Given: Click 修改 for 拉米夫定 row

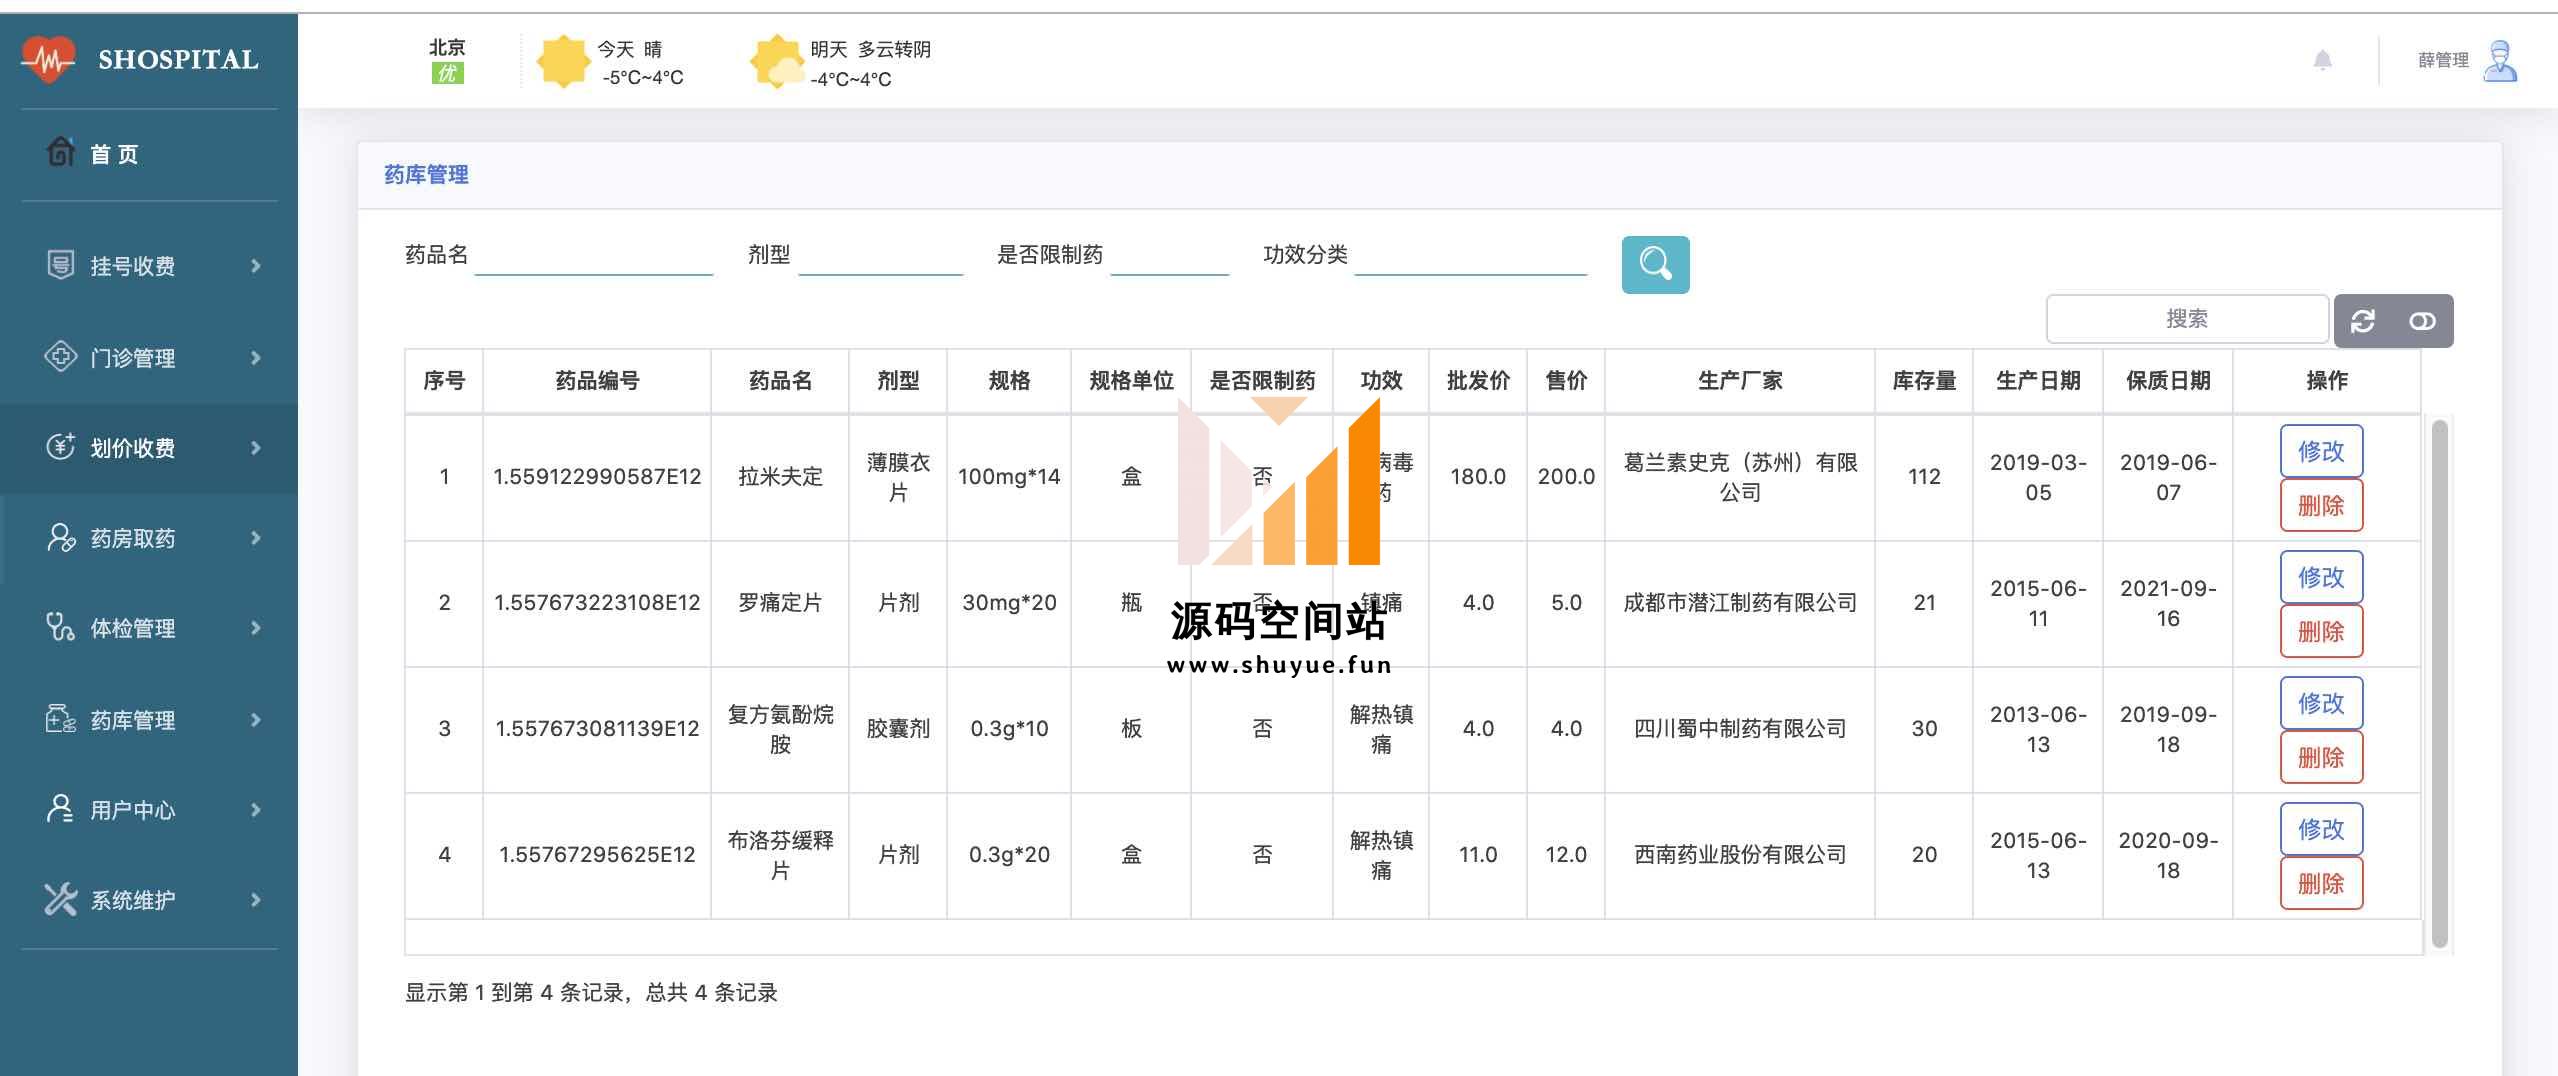Looking at the screenshot, I should click(x=2320, y=451).
